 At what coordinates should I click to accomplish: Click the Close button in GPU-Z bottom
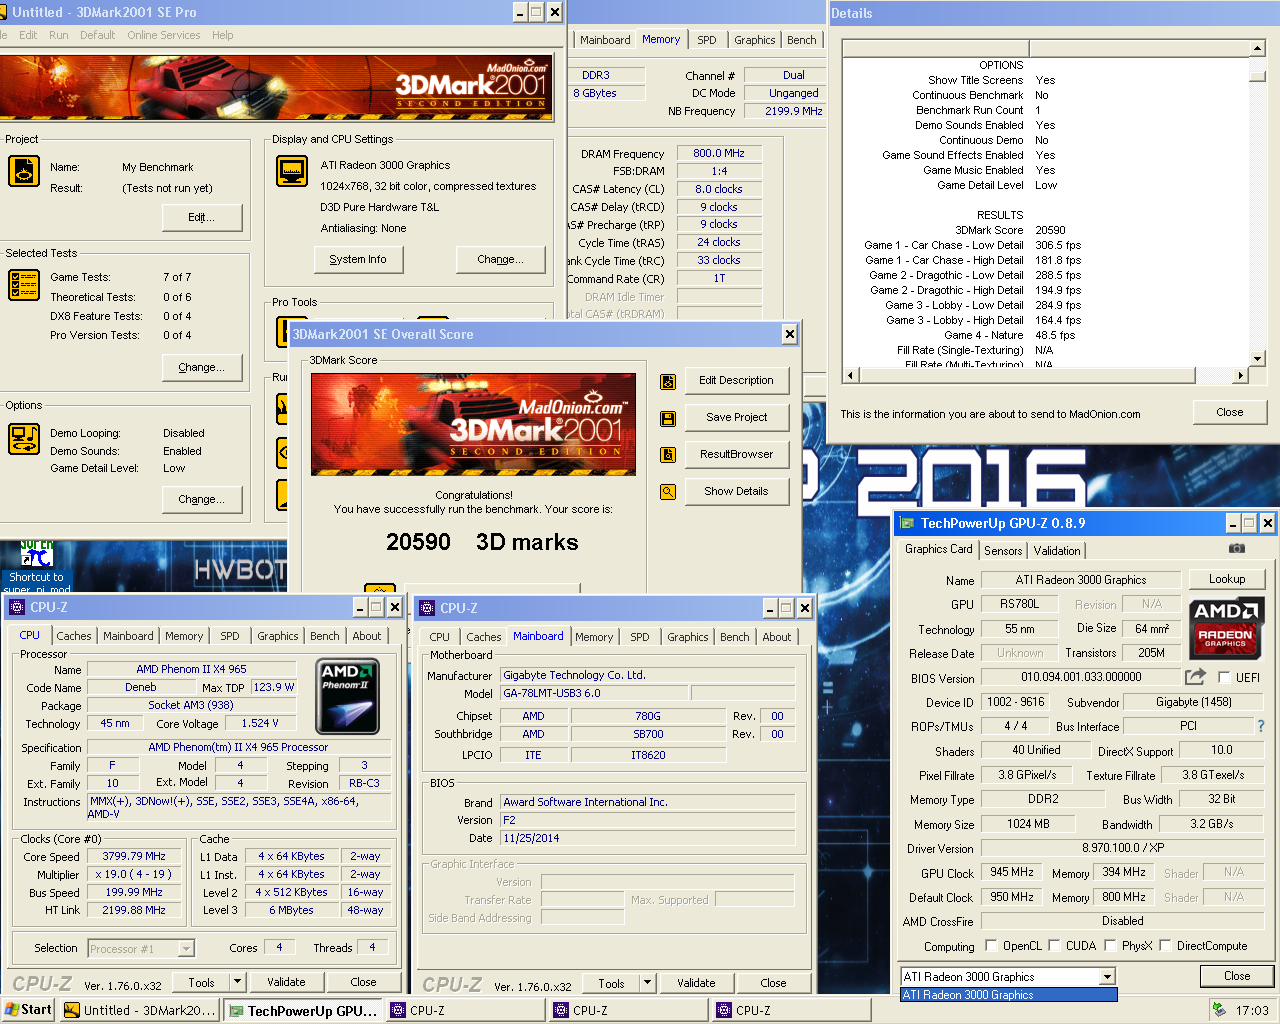point(1237,977)
